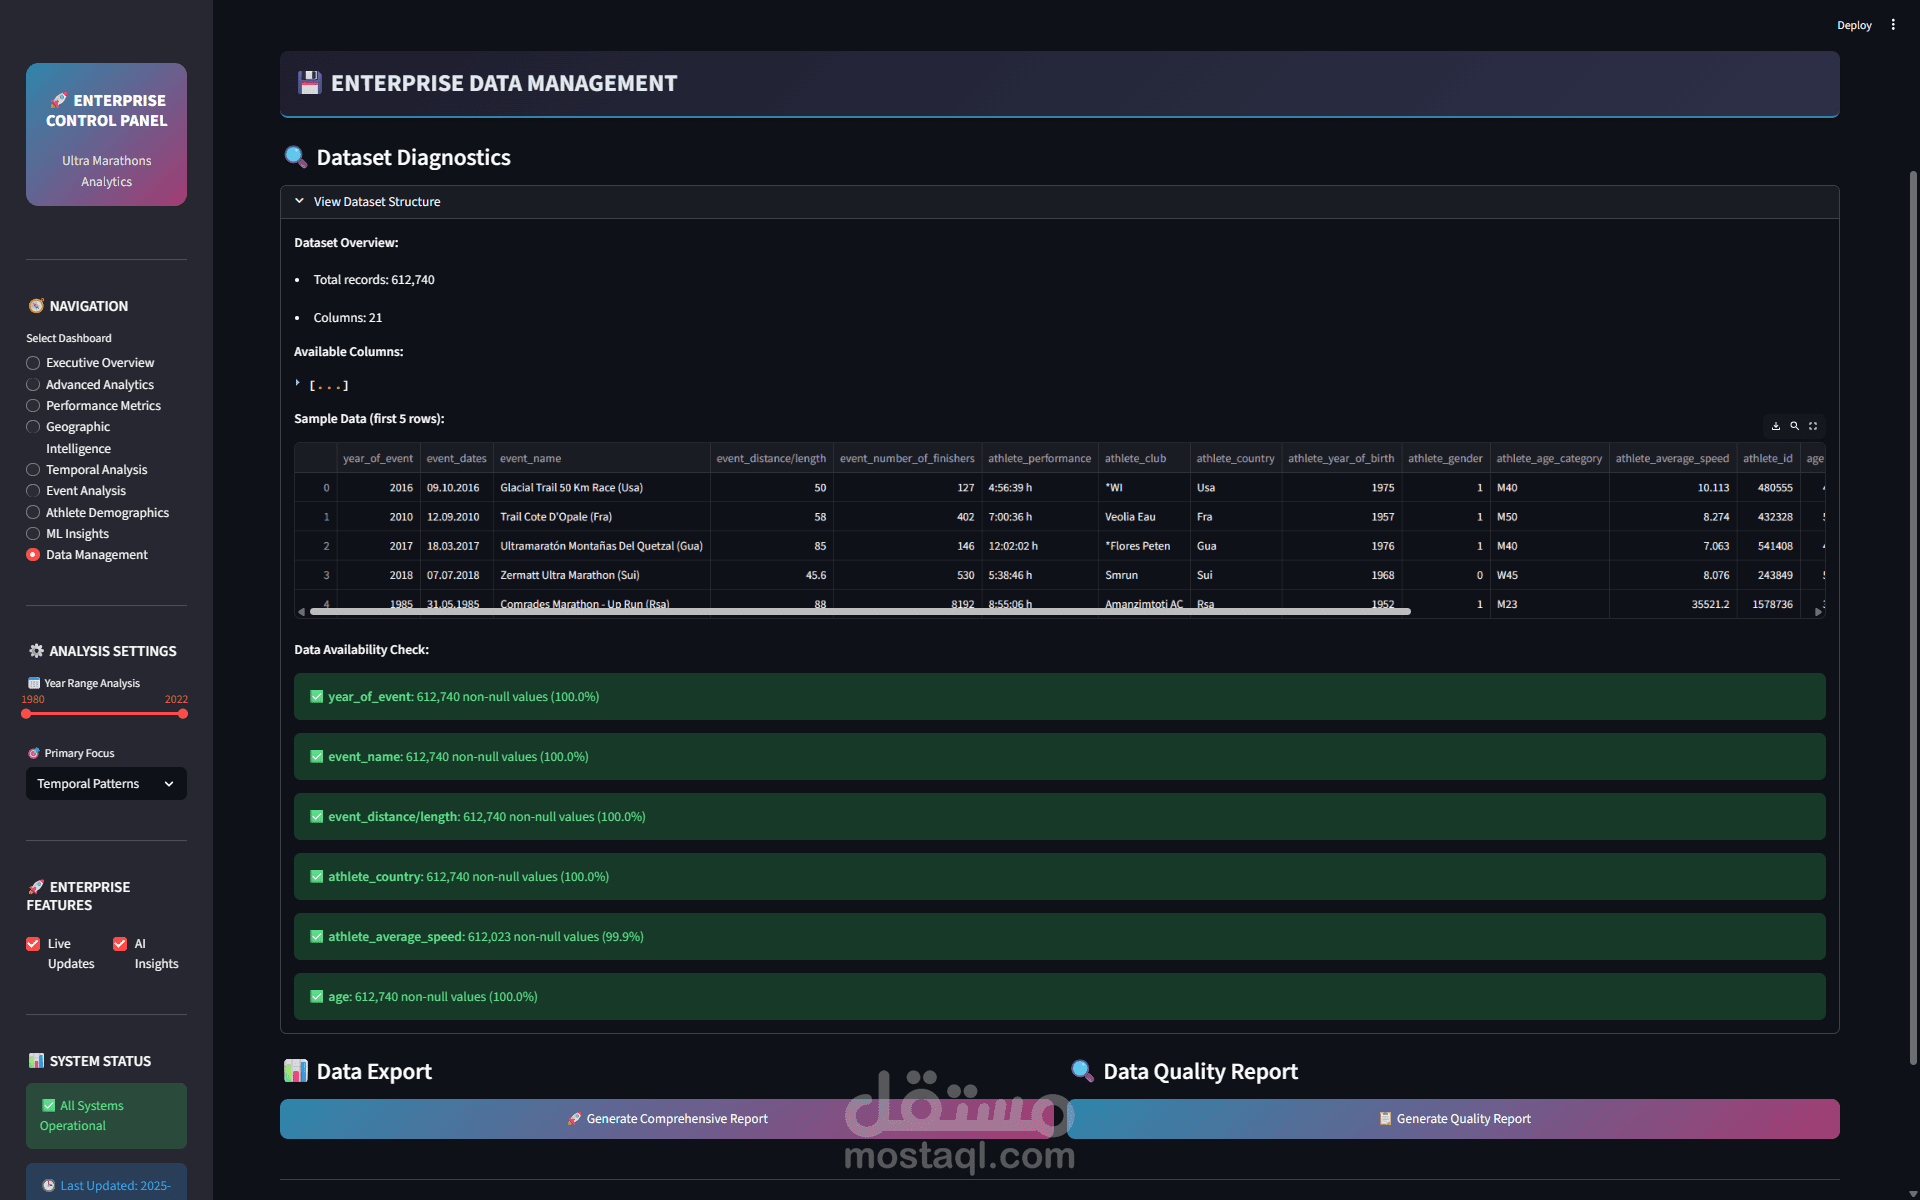Viewport: 1920px width, 1200px height.
Task: Click the table's left scroll arrow
Action: pos(301,612)
